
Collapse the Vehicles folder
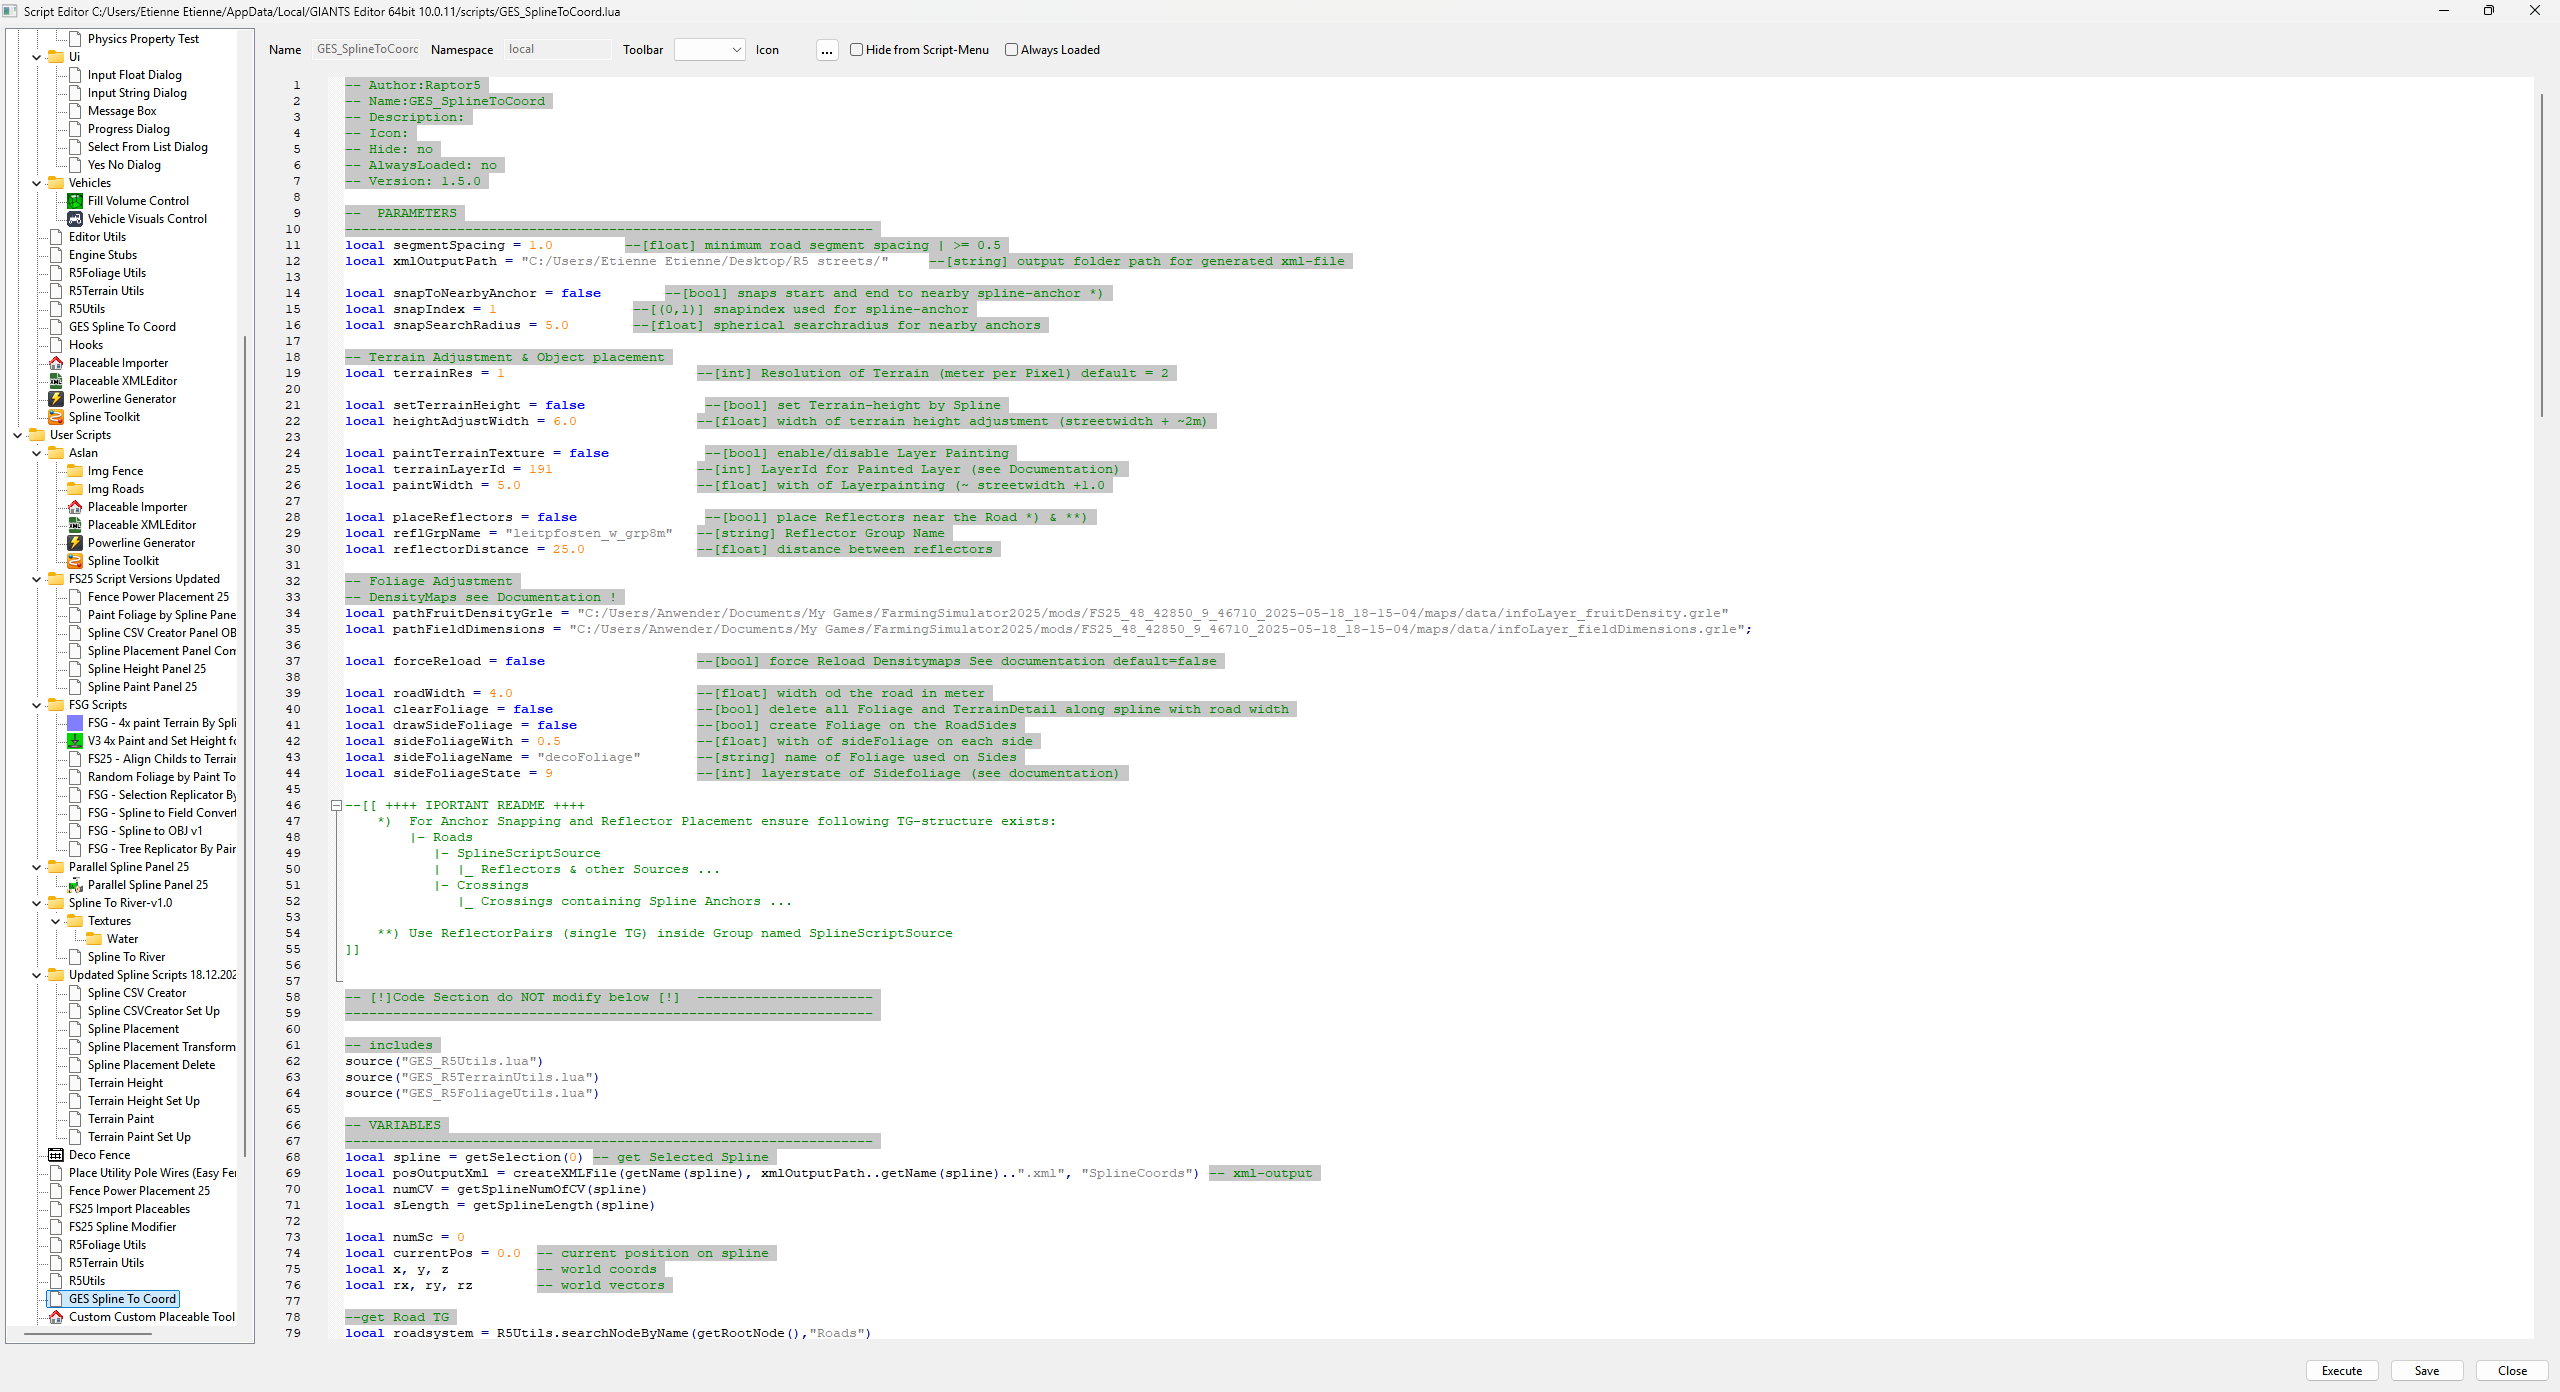pyautogui.click(x=37, y=183)
